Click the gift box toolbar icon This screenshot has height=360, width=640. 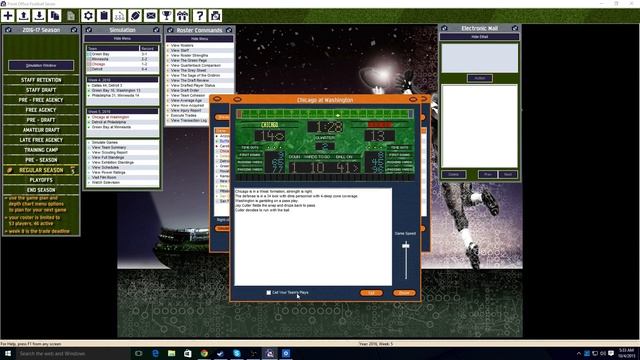click(x=182, y=16)
